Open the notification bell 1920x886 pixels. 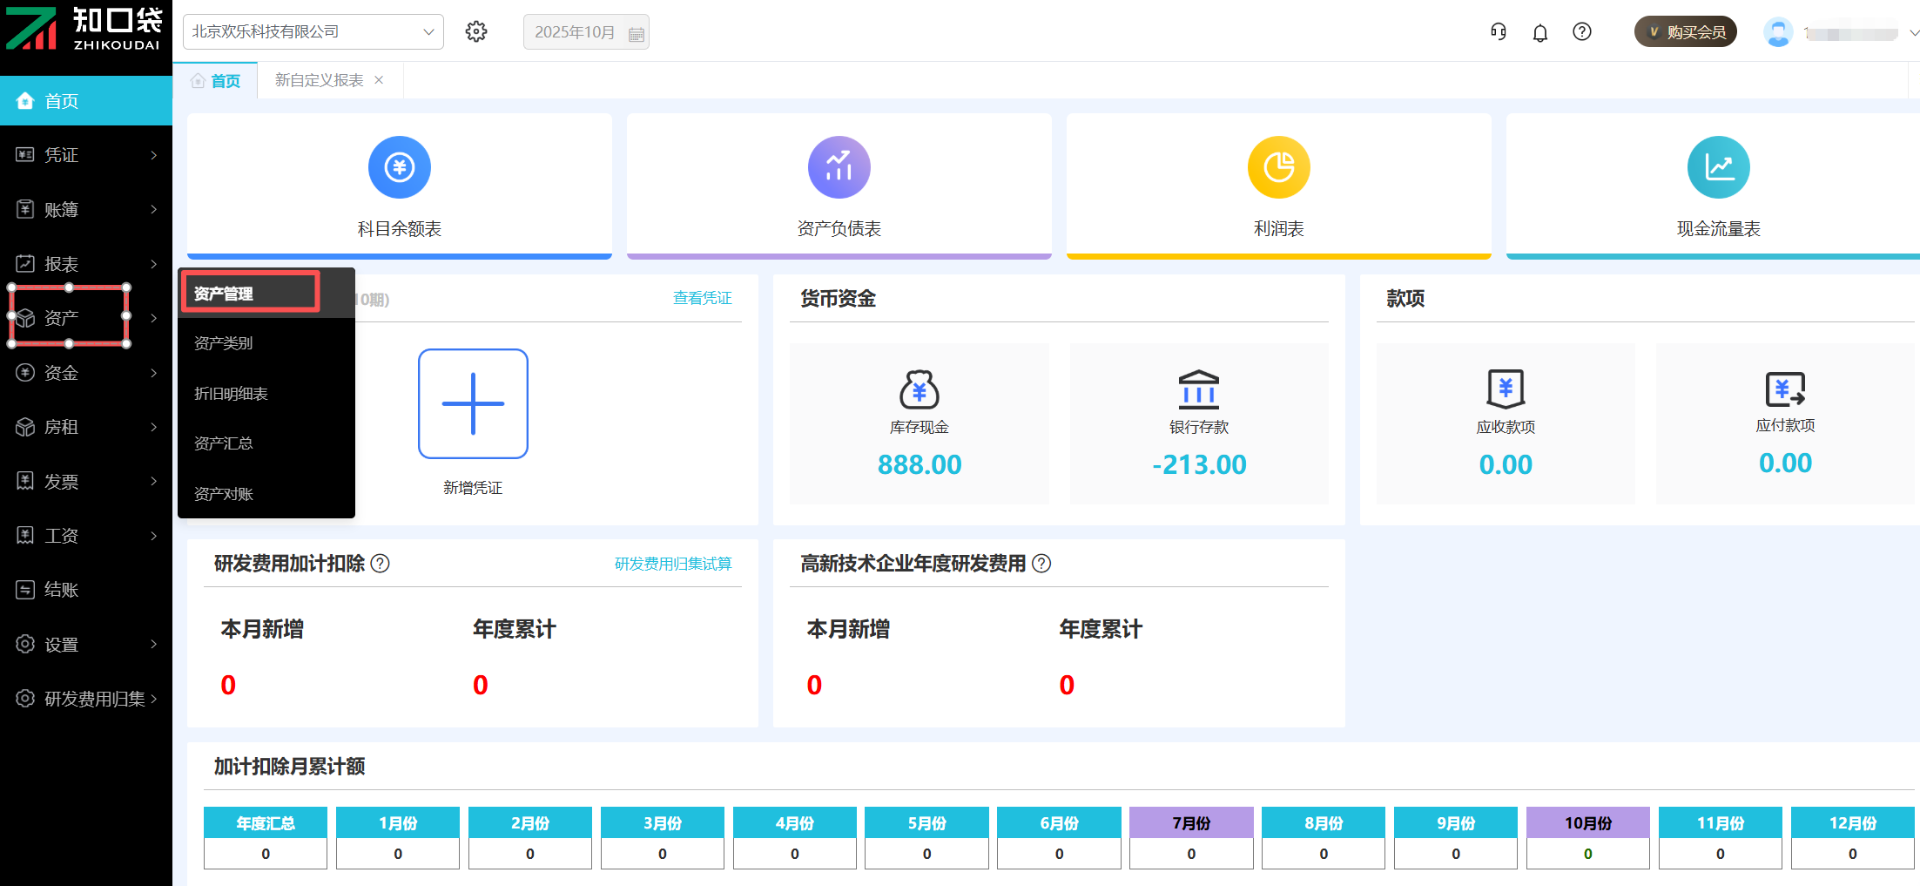click(x=1540, y=32)
